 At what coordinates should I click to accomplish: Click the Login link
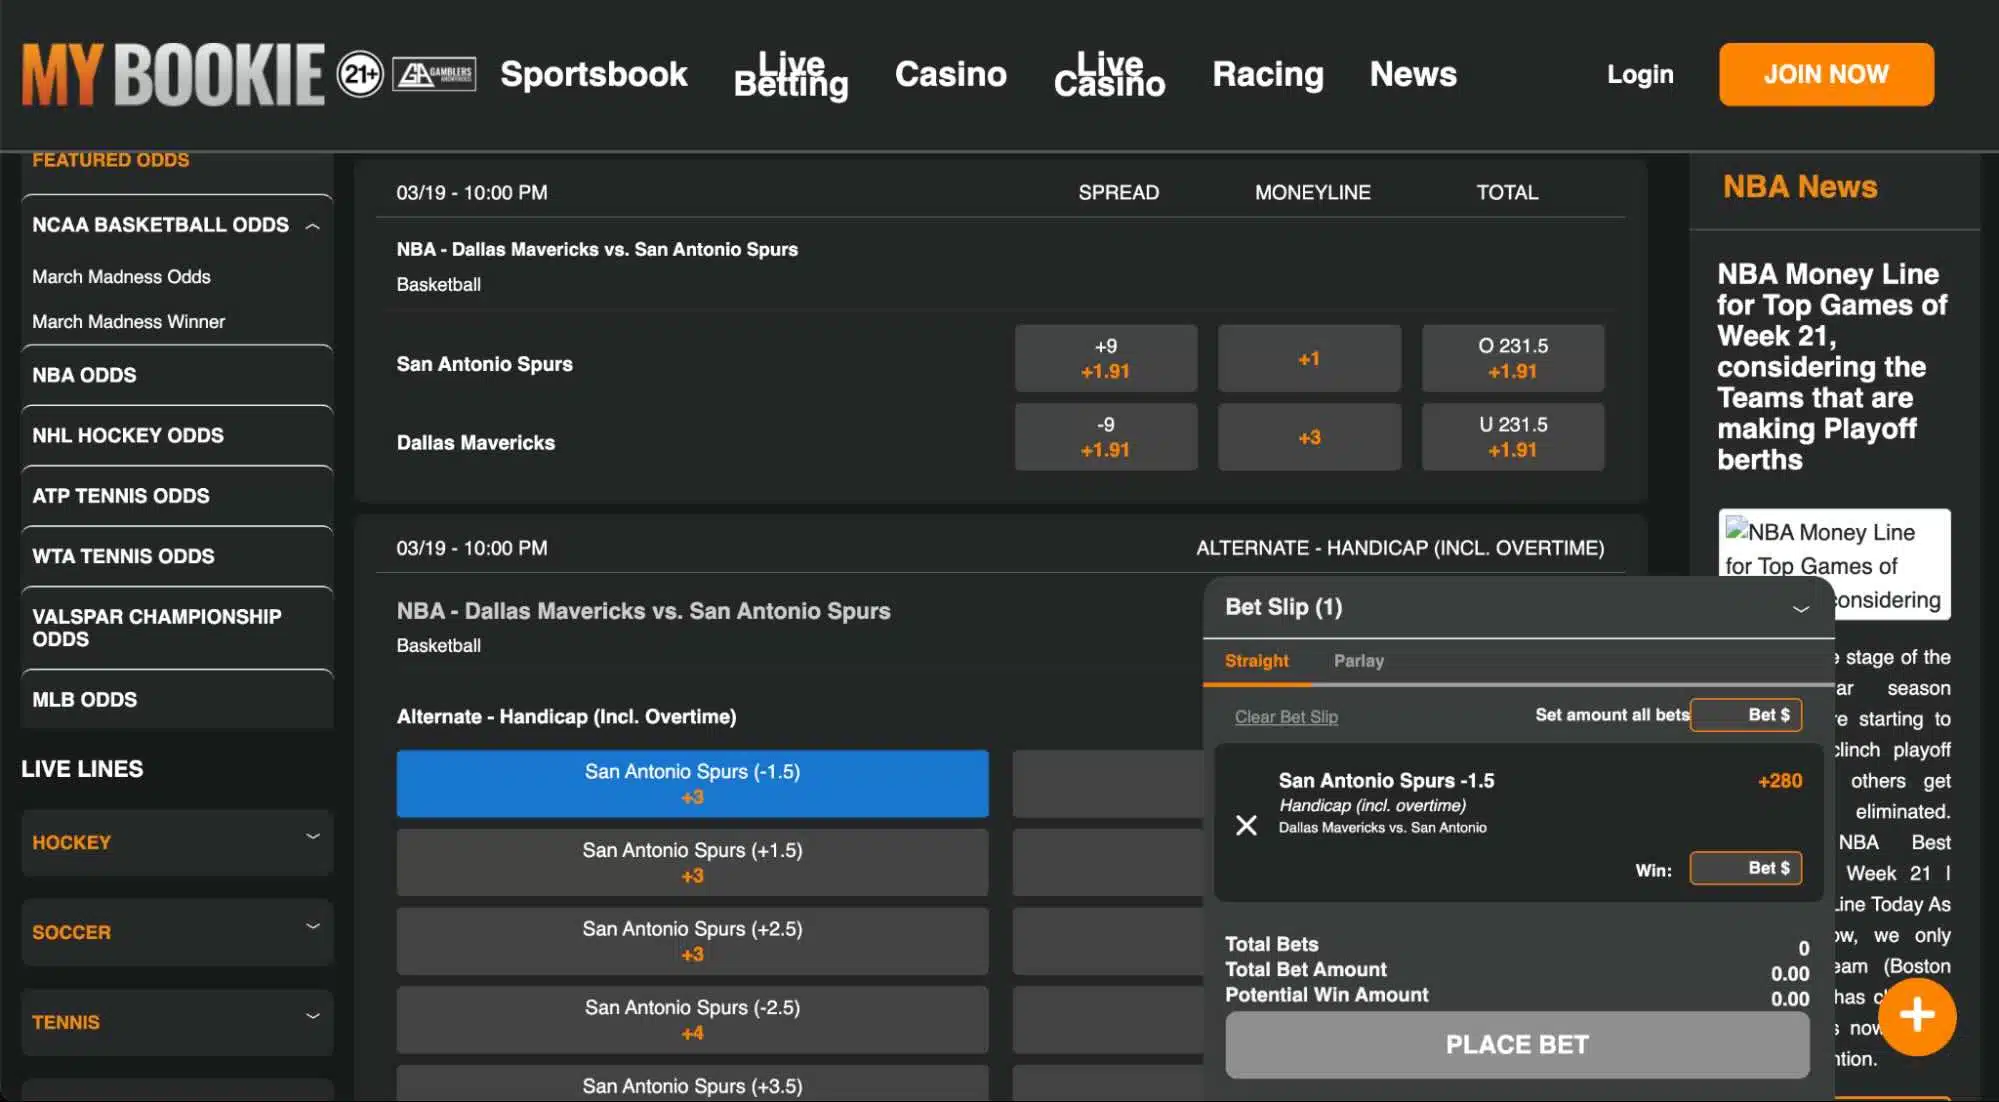coord(1639,73)
